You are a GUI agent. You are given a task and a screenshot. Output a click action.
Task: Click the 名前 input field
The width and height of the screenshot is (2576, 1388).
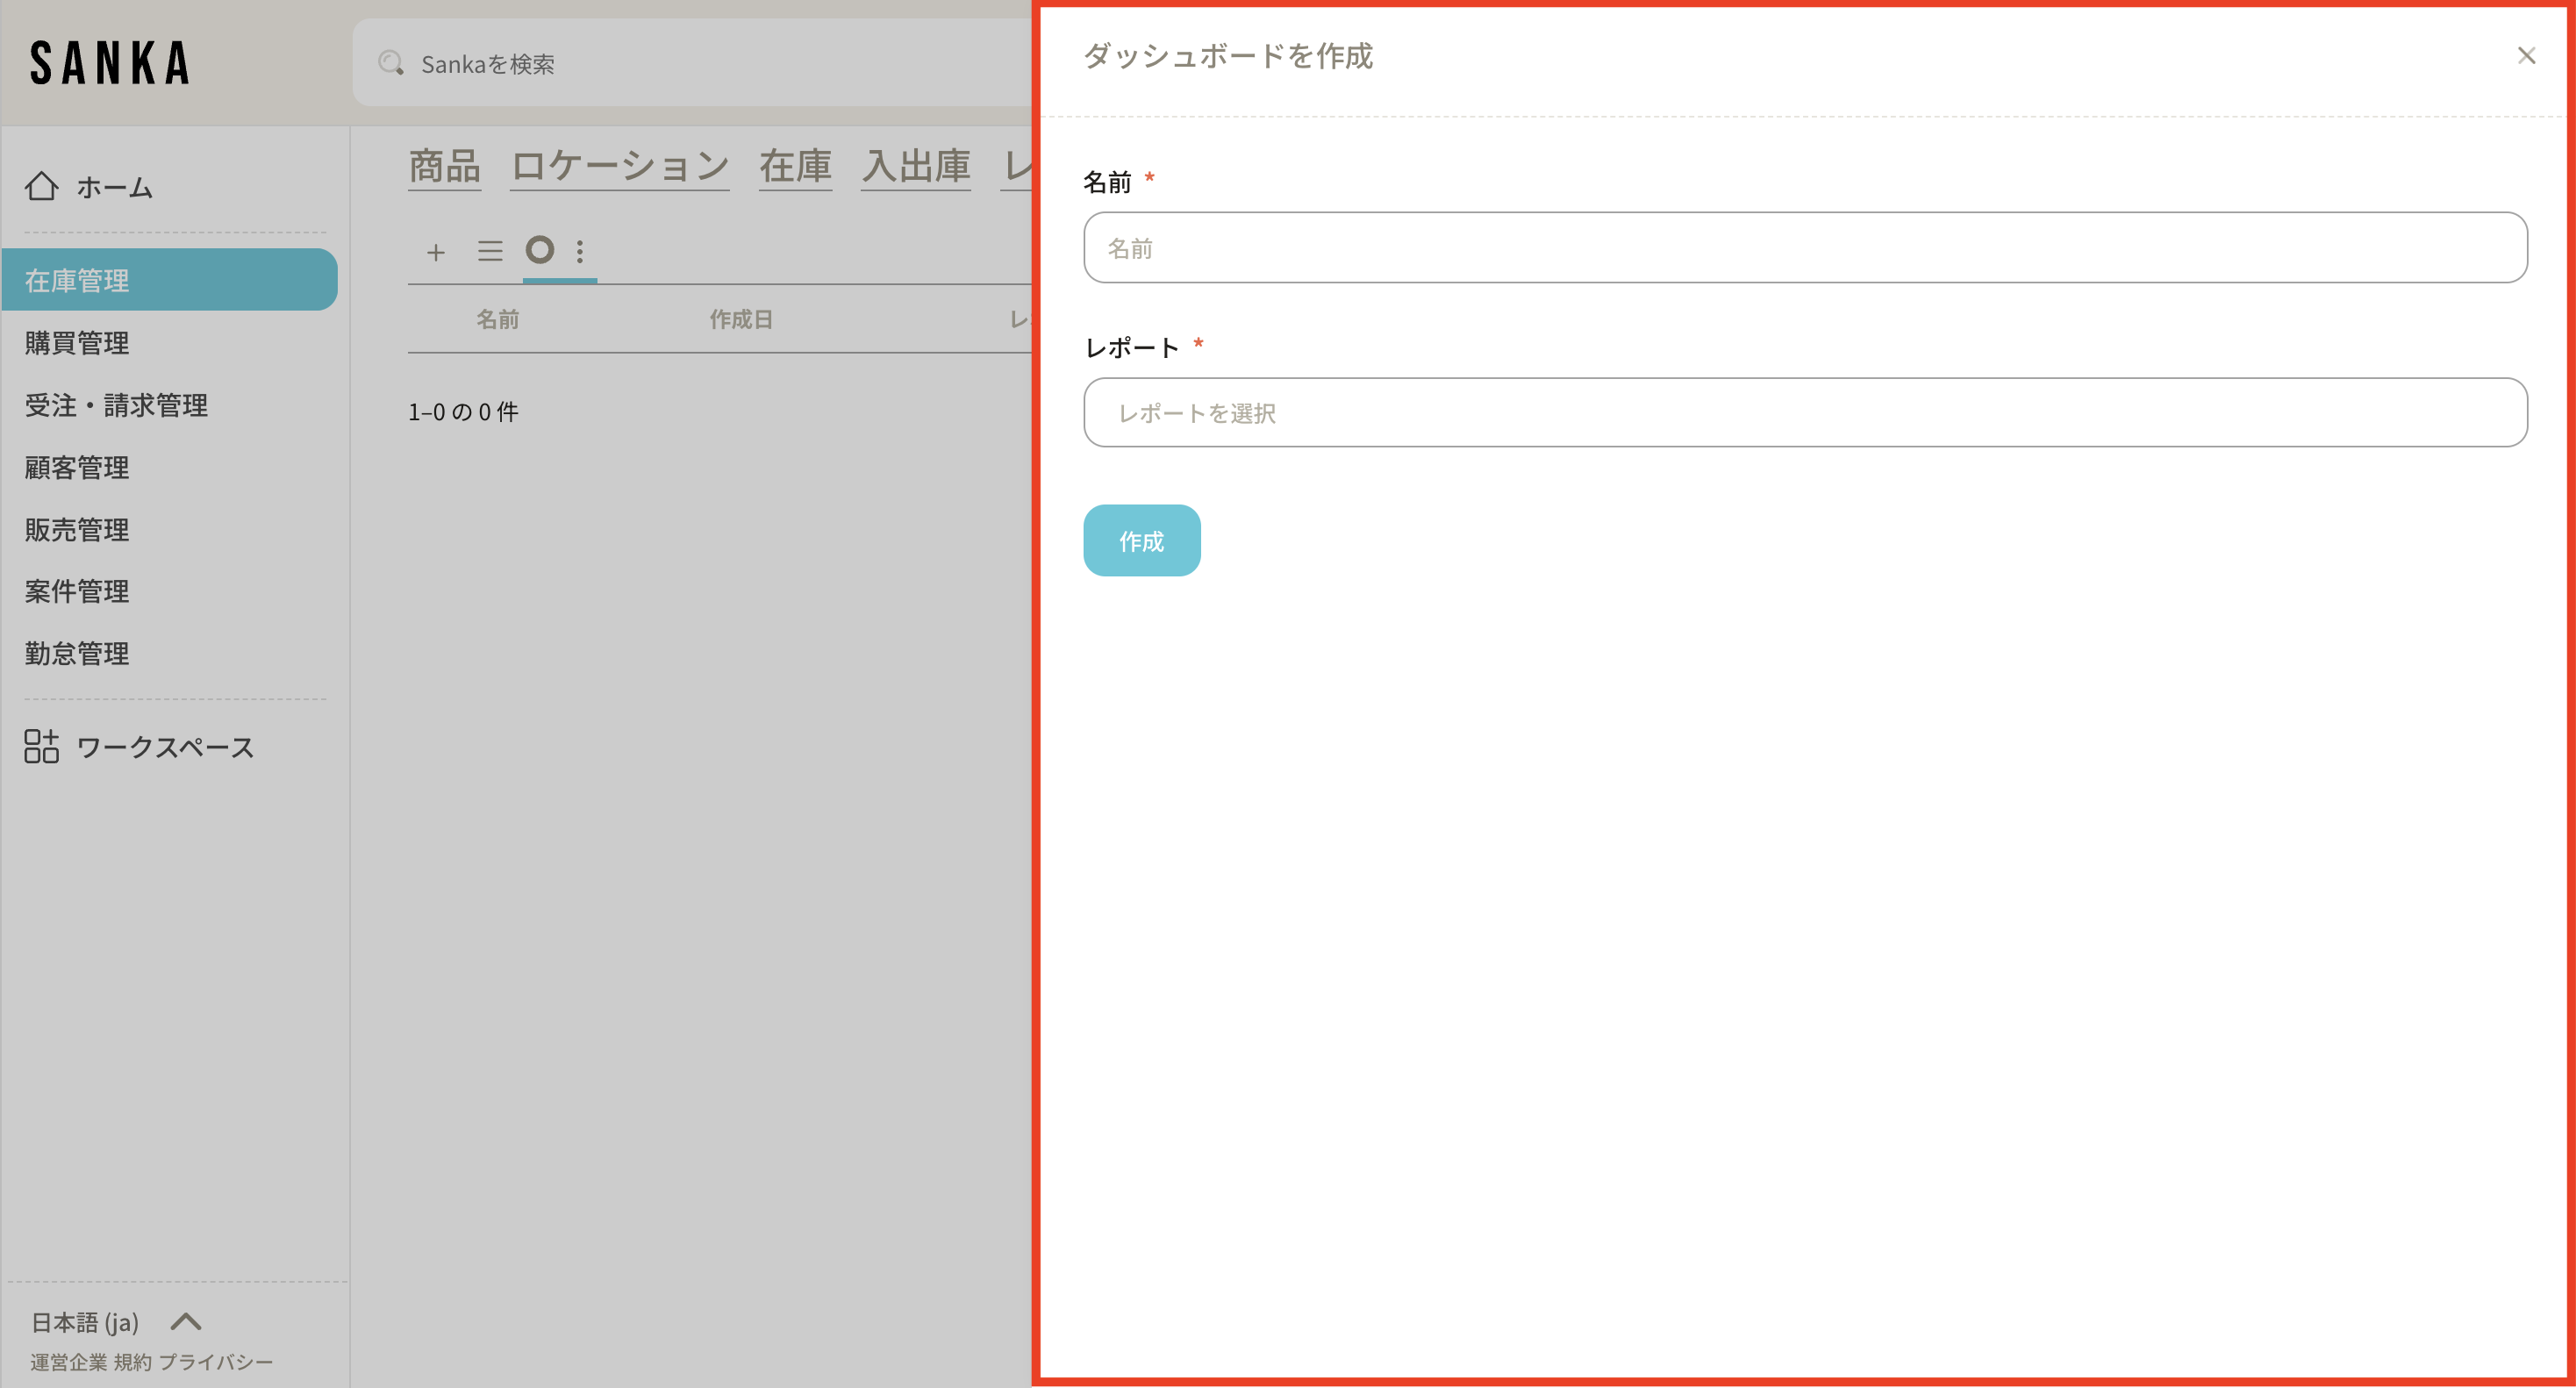(x=1804, y=248)
